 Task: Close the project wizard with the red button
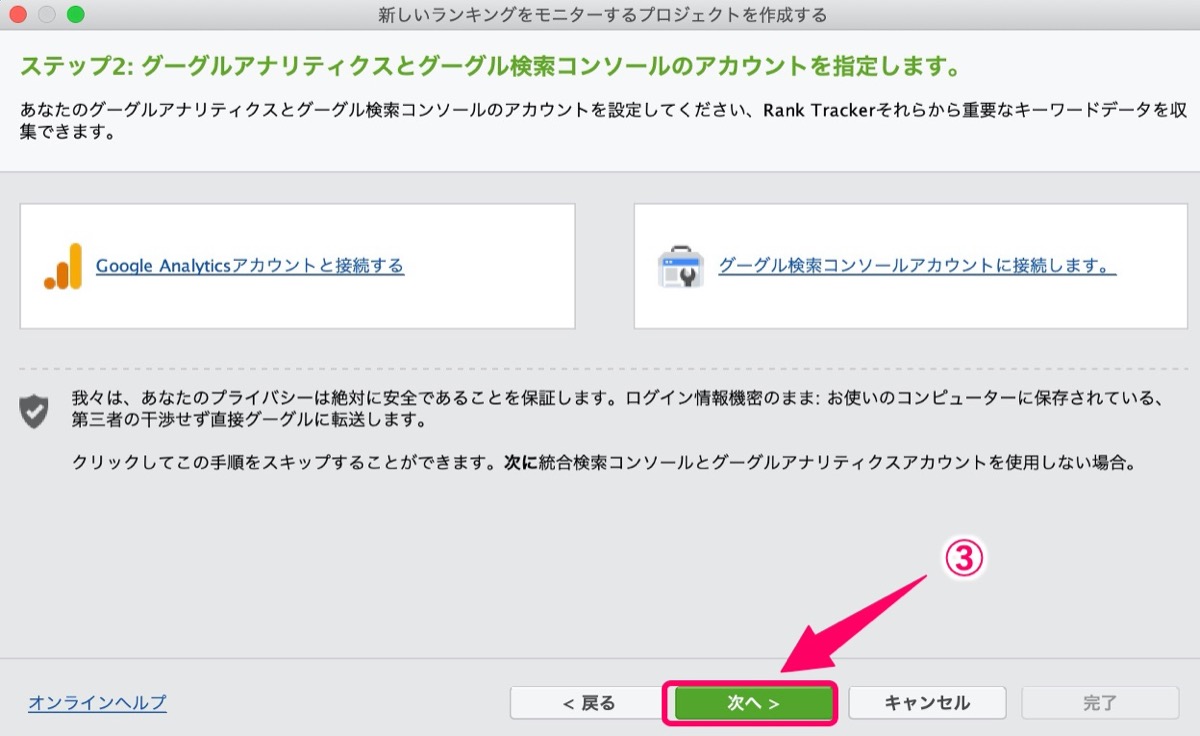18,15
